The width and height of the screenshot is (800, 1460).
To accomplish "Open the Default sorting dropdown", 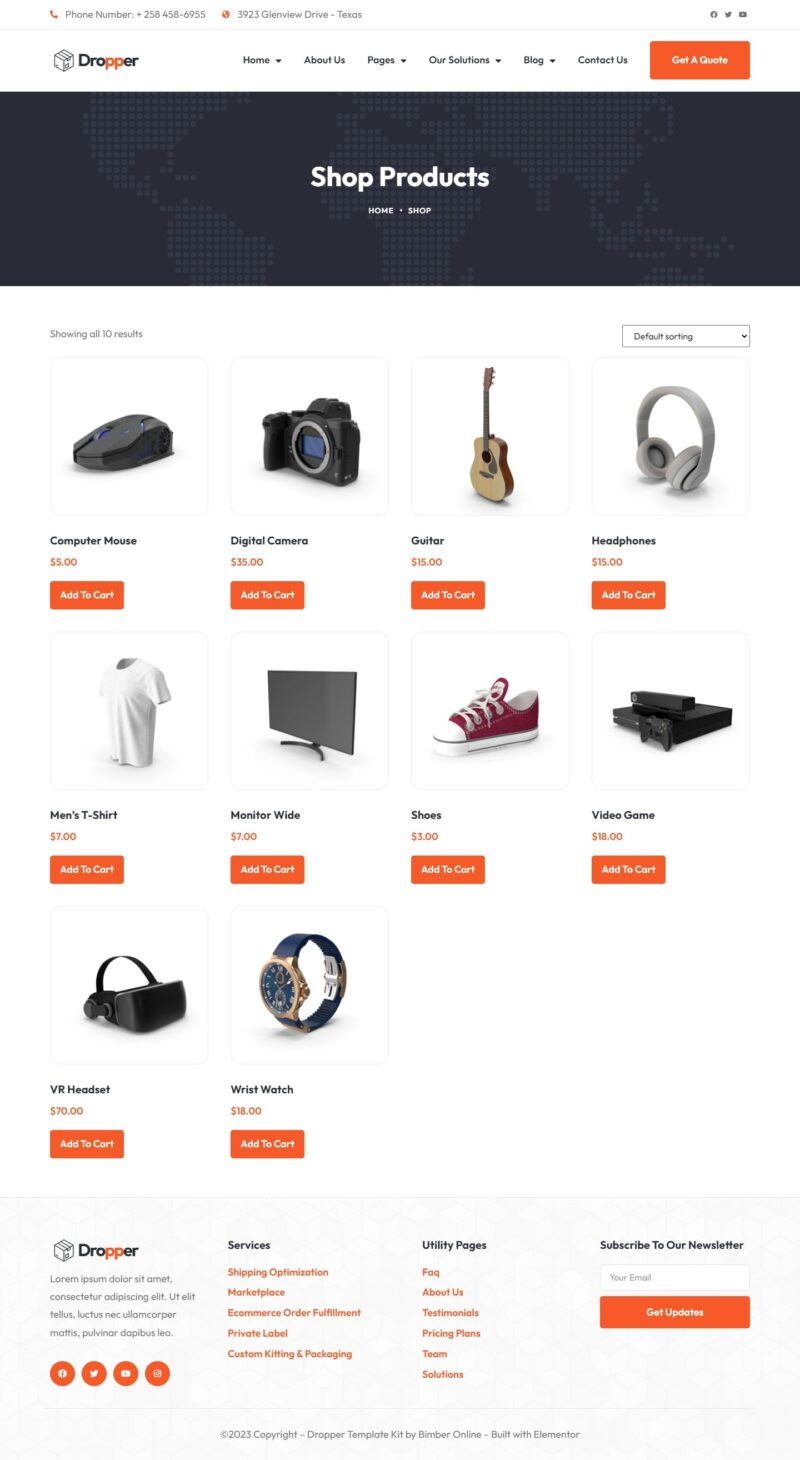I will click(x=686, y=336).
